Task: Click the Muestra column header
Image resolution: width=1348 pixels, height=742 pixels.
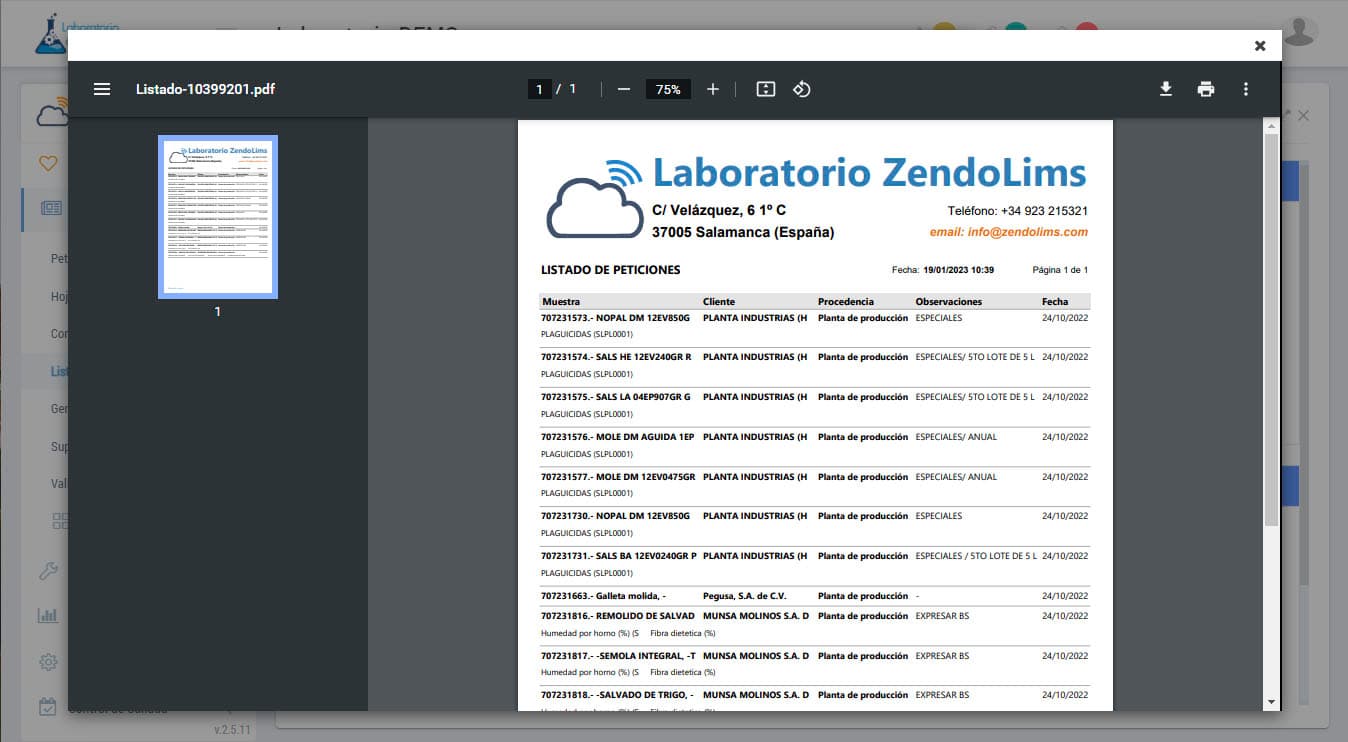Action: (561, 301)
